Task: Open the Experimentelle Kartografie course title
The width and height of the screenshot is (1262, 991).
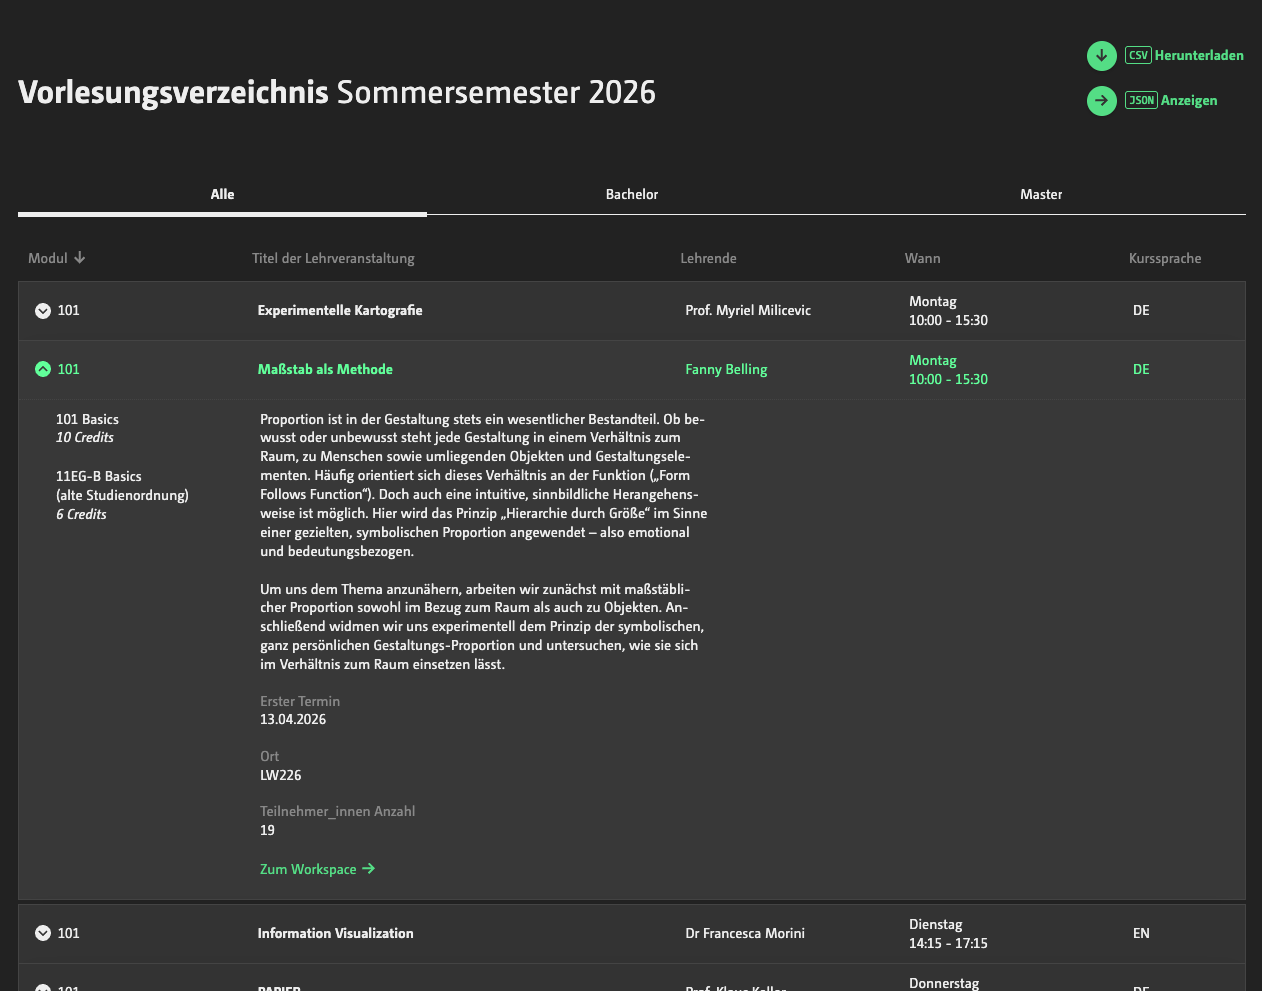Action: (x=340, y=310)
